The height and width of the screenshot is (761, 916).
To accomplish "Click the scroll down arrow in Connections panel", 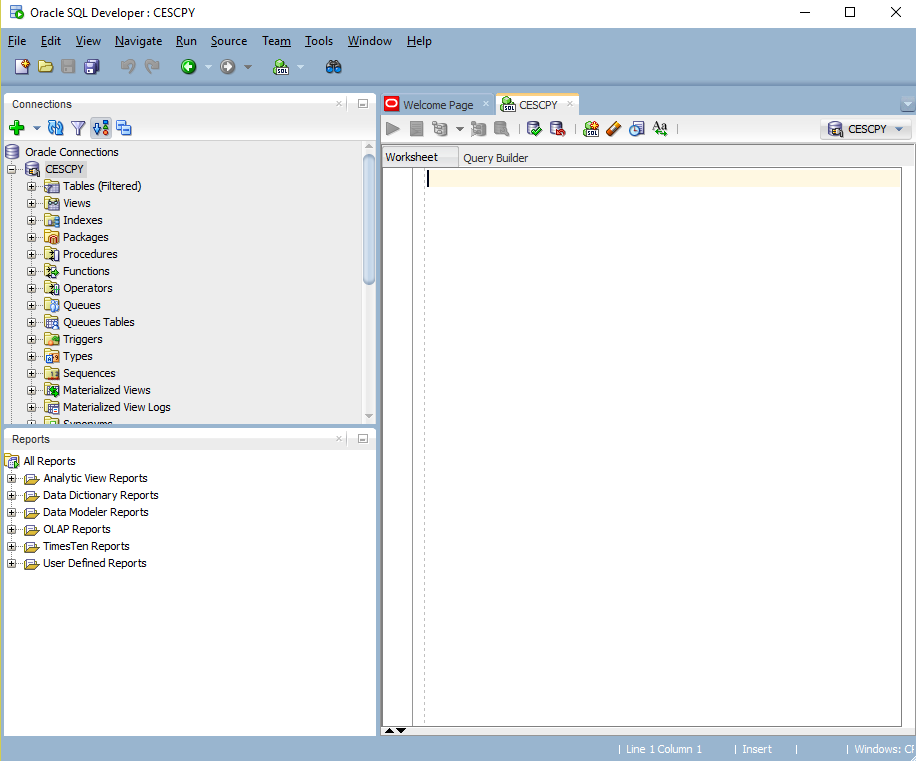I will (369, 416).
